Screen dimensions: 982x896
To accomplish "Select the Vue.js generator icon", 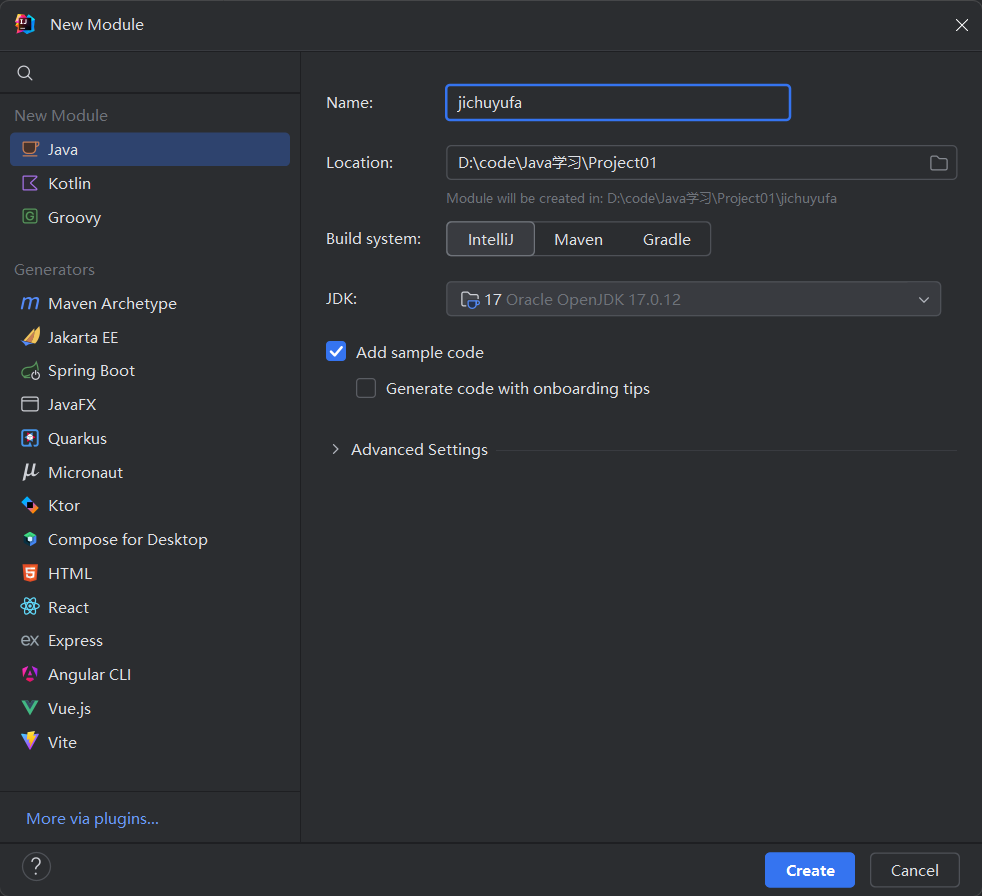I will (29, 708).
